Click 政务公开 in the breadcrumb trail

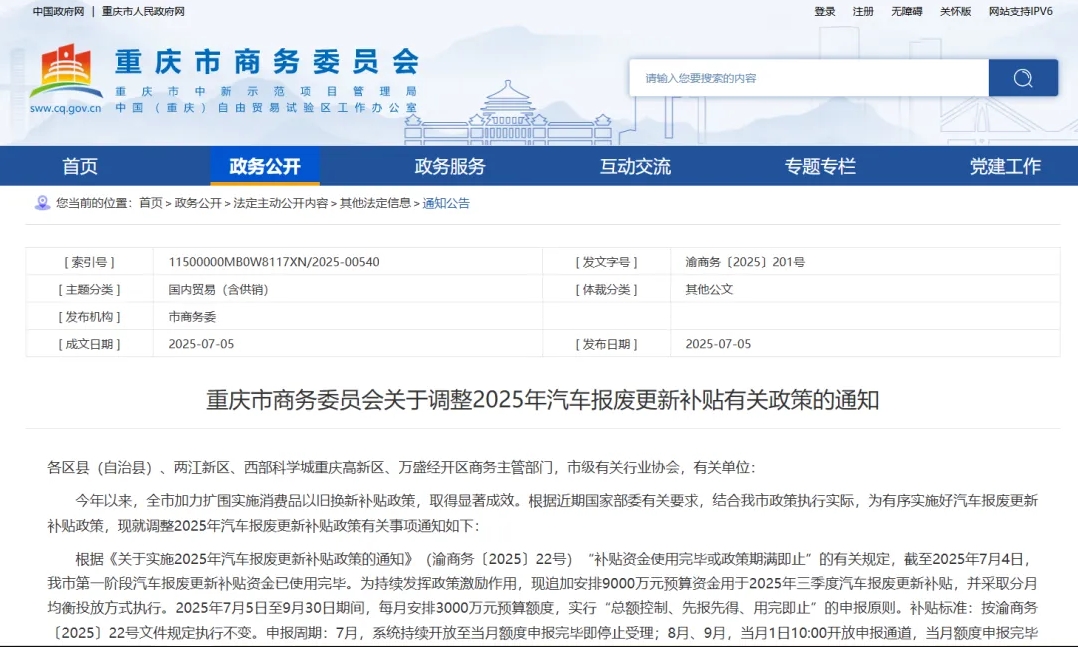198,203
